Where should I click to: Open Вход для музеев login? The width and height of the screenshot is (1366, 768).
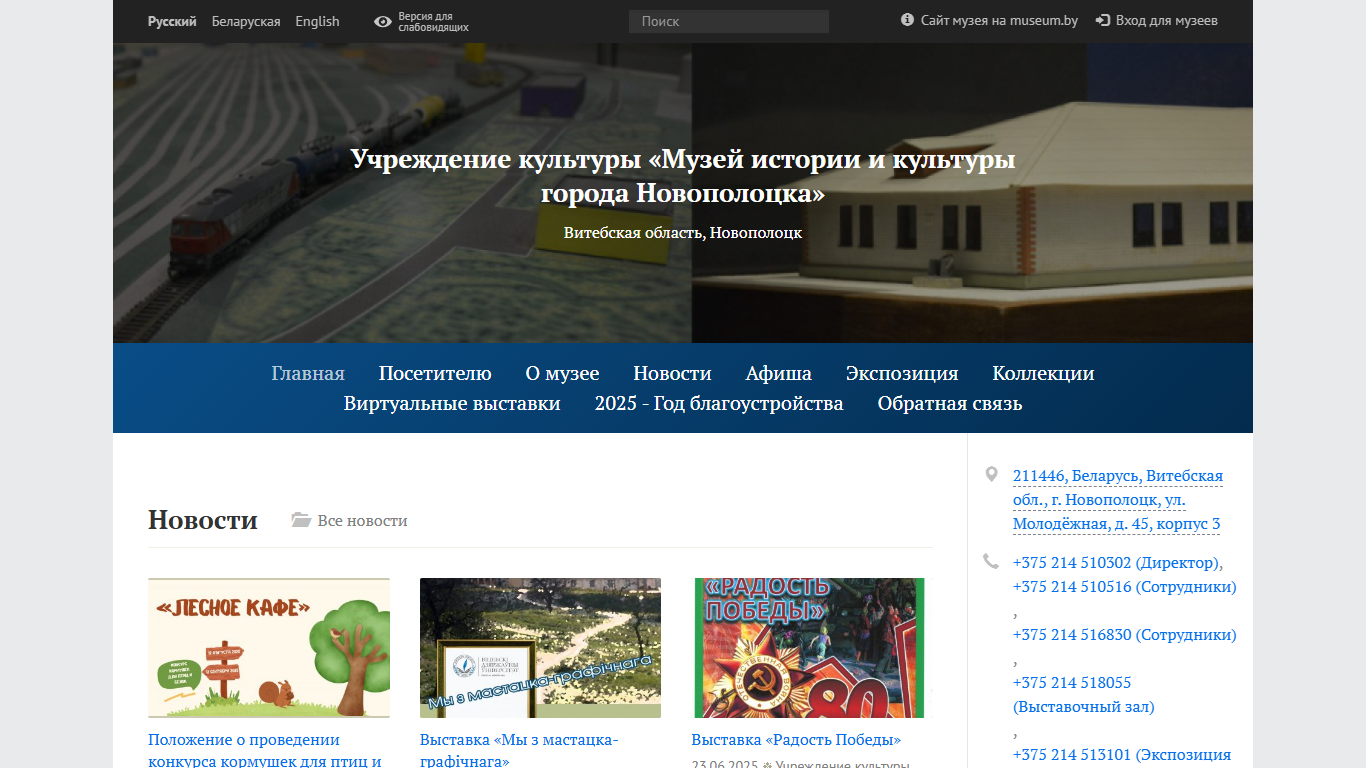pyautogui.click(x=1167, y=20)
